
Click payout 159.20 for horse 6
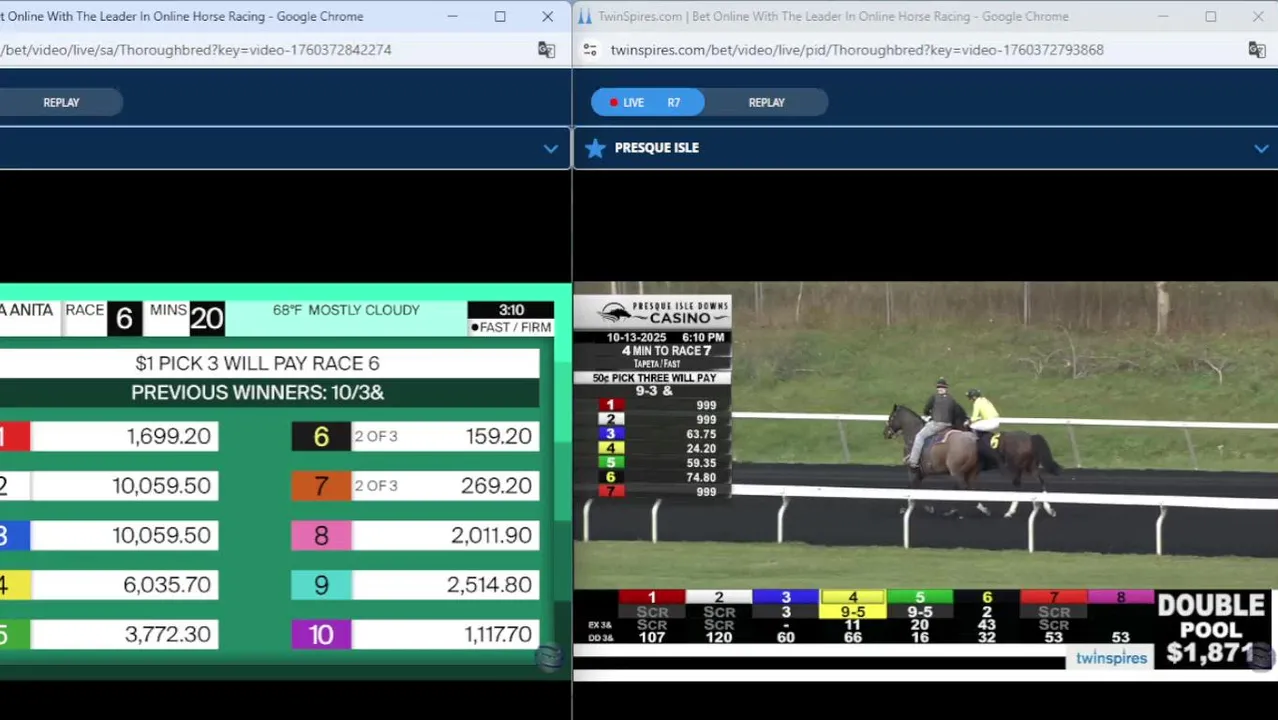pyautogui.click(x=498, y=436)
